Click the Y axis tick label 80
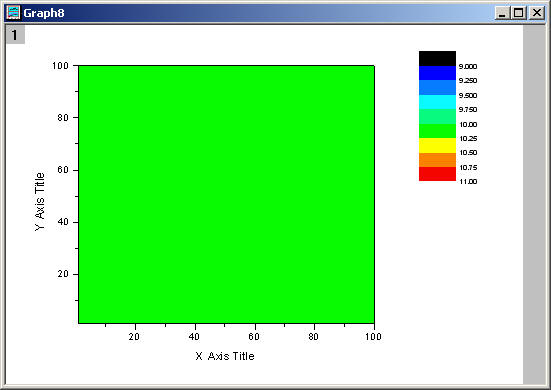 (63, 117)
